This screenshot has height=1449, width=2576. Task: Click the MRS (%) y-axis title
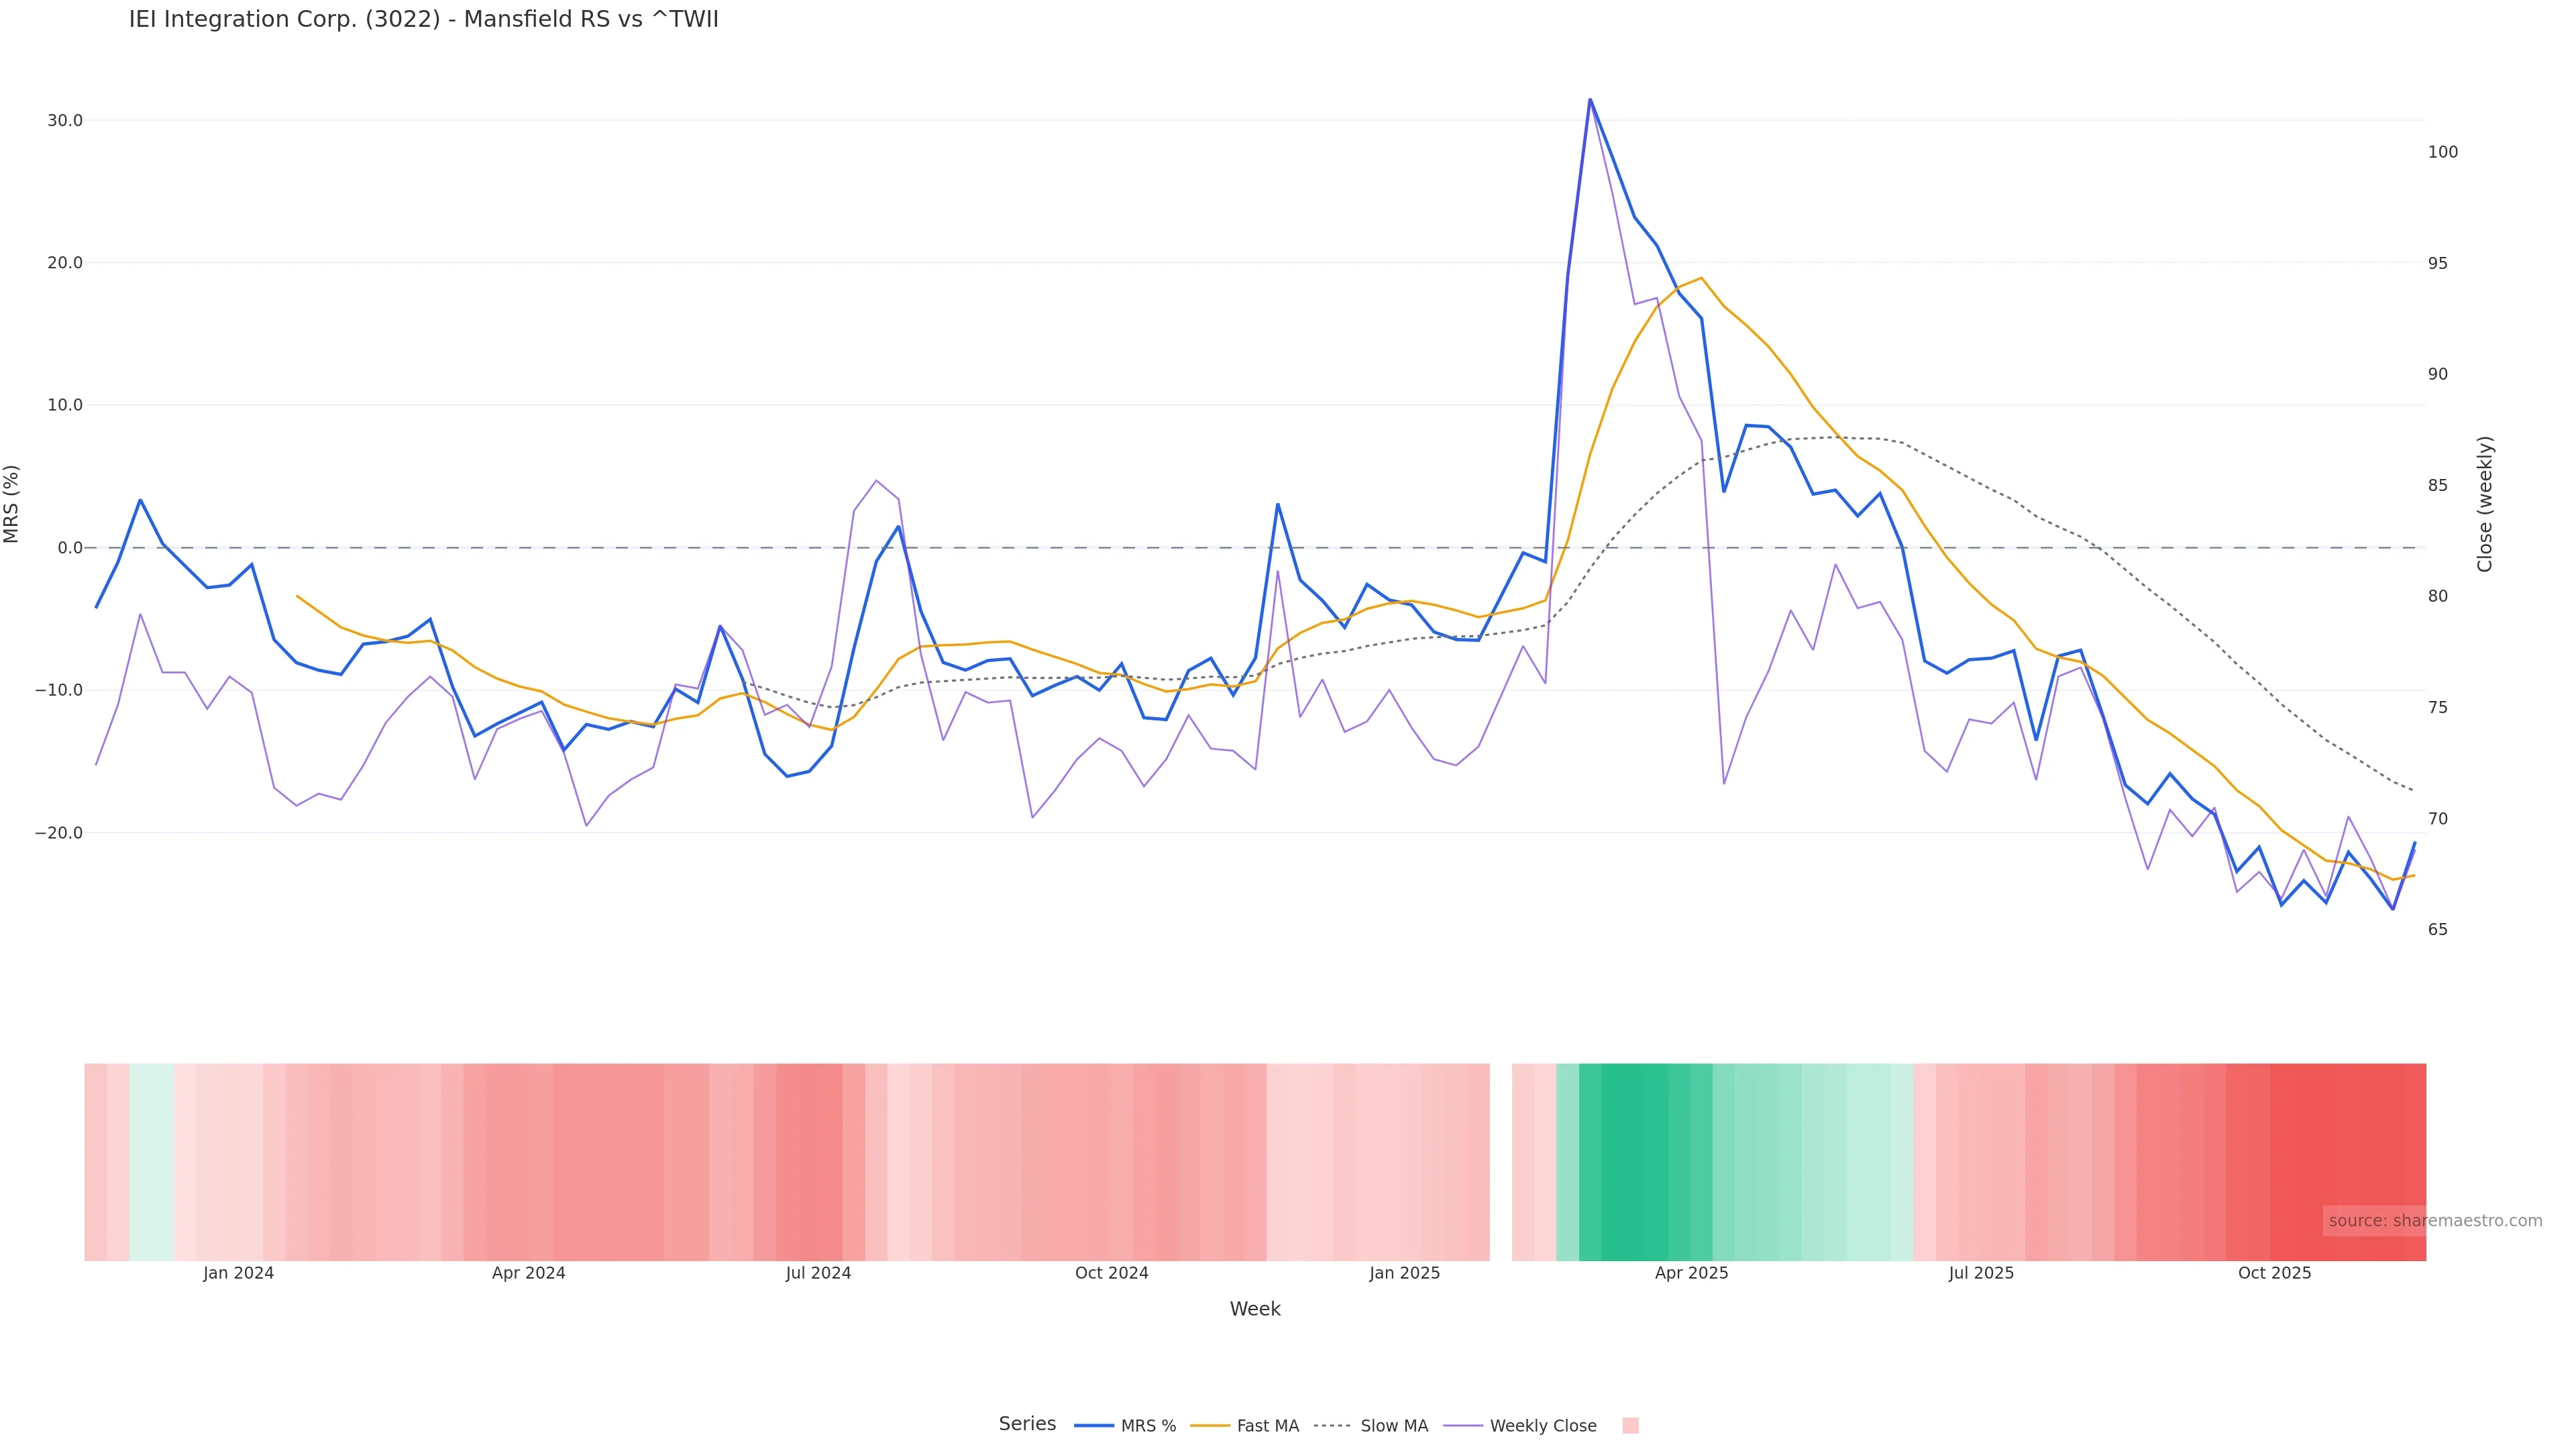[12, 504]
